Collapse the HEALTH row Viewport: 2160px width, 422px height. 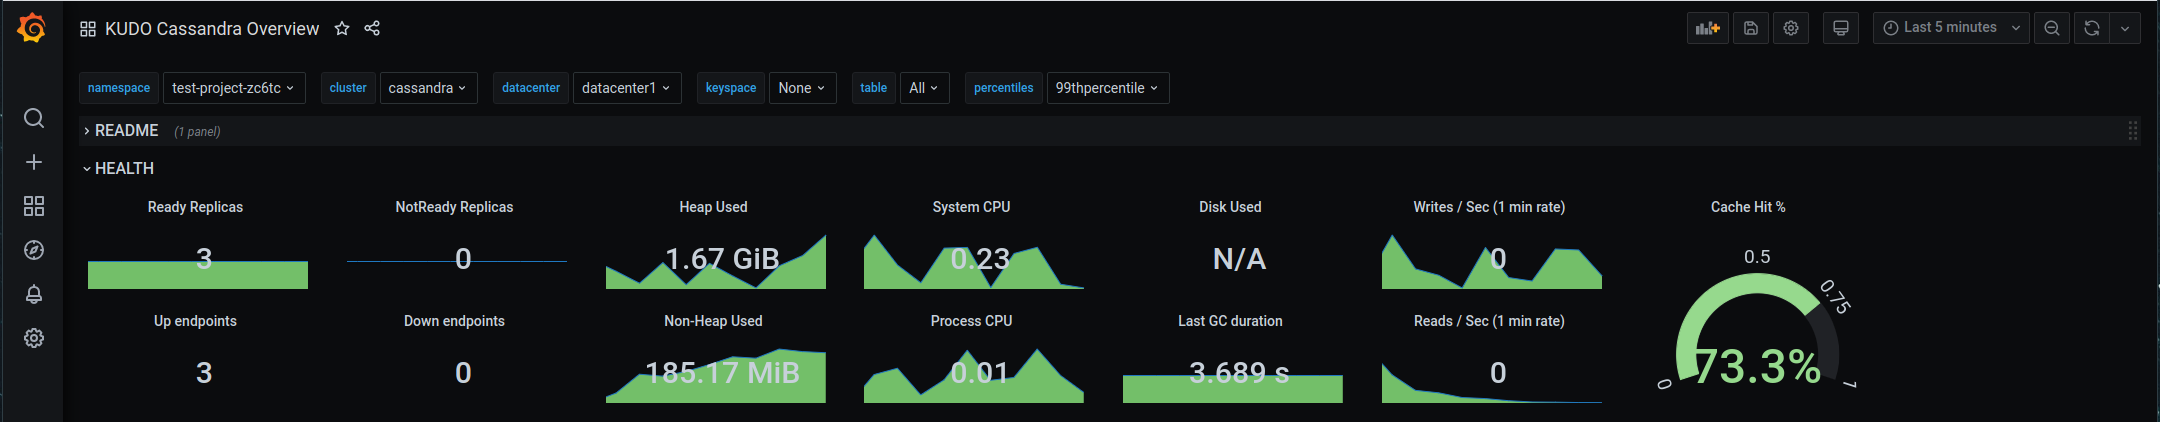coord(118,169)
